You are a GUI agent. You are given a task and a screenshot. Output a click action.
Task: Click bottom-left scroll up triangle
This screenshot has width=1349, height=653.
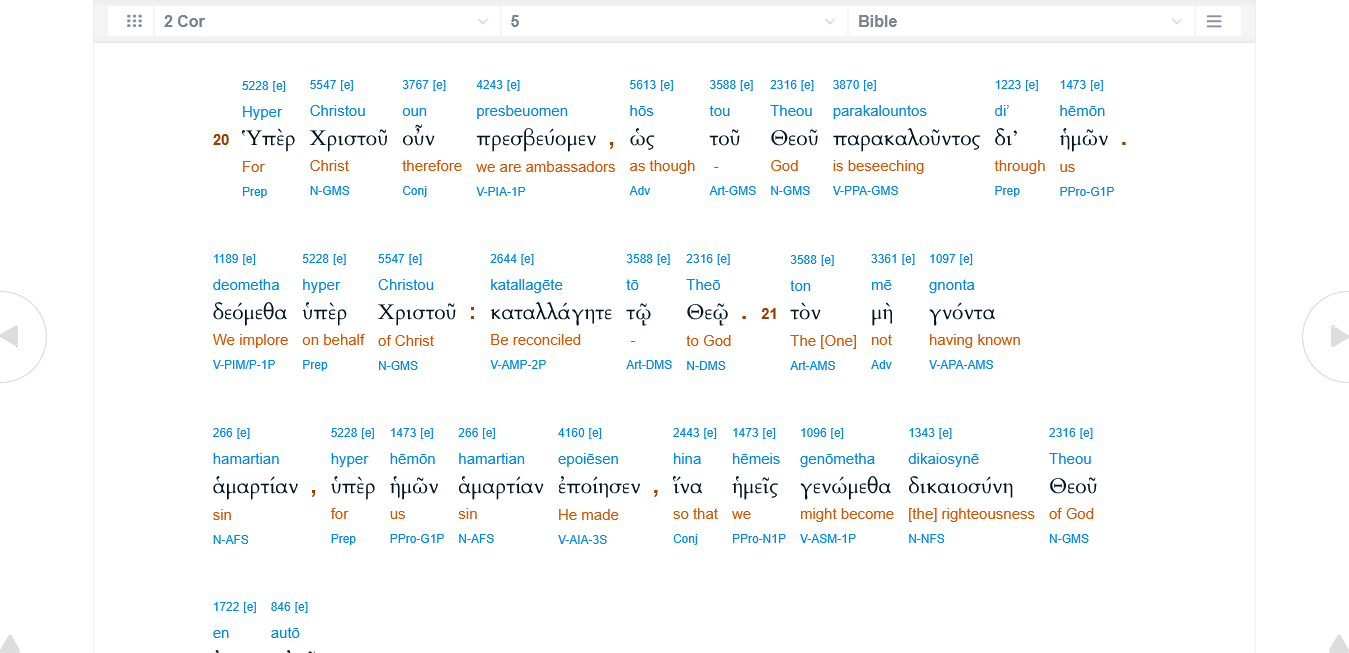pyautogui.click(x=8, y=644)
